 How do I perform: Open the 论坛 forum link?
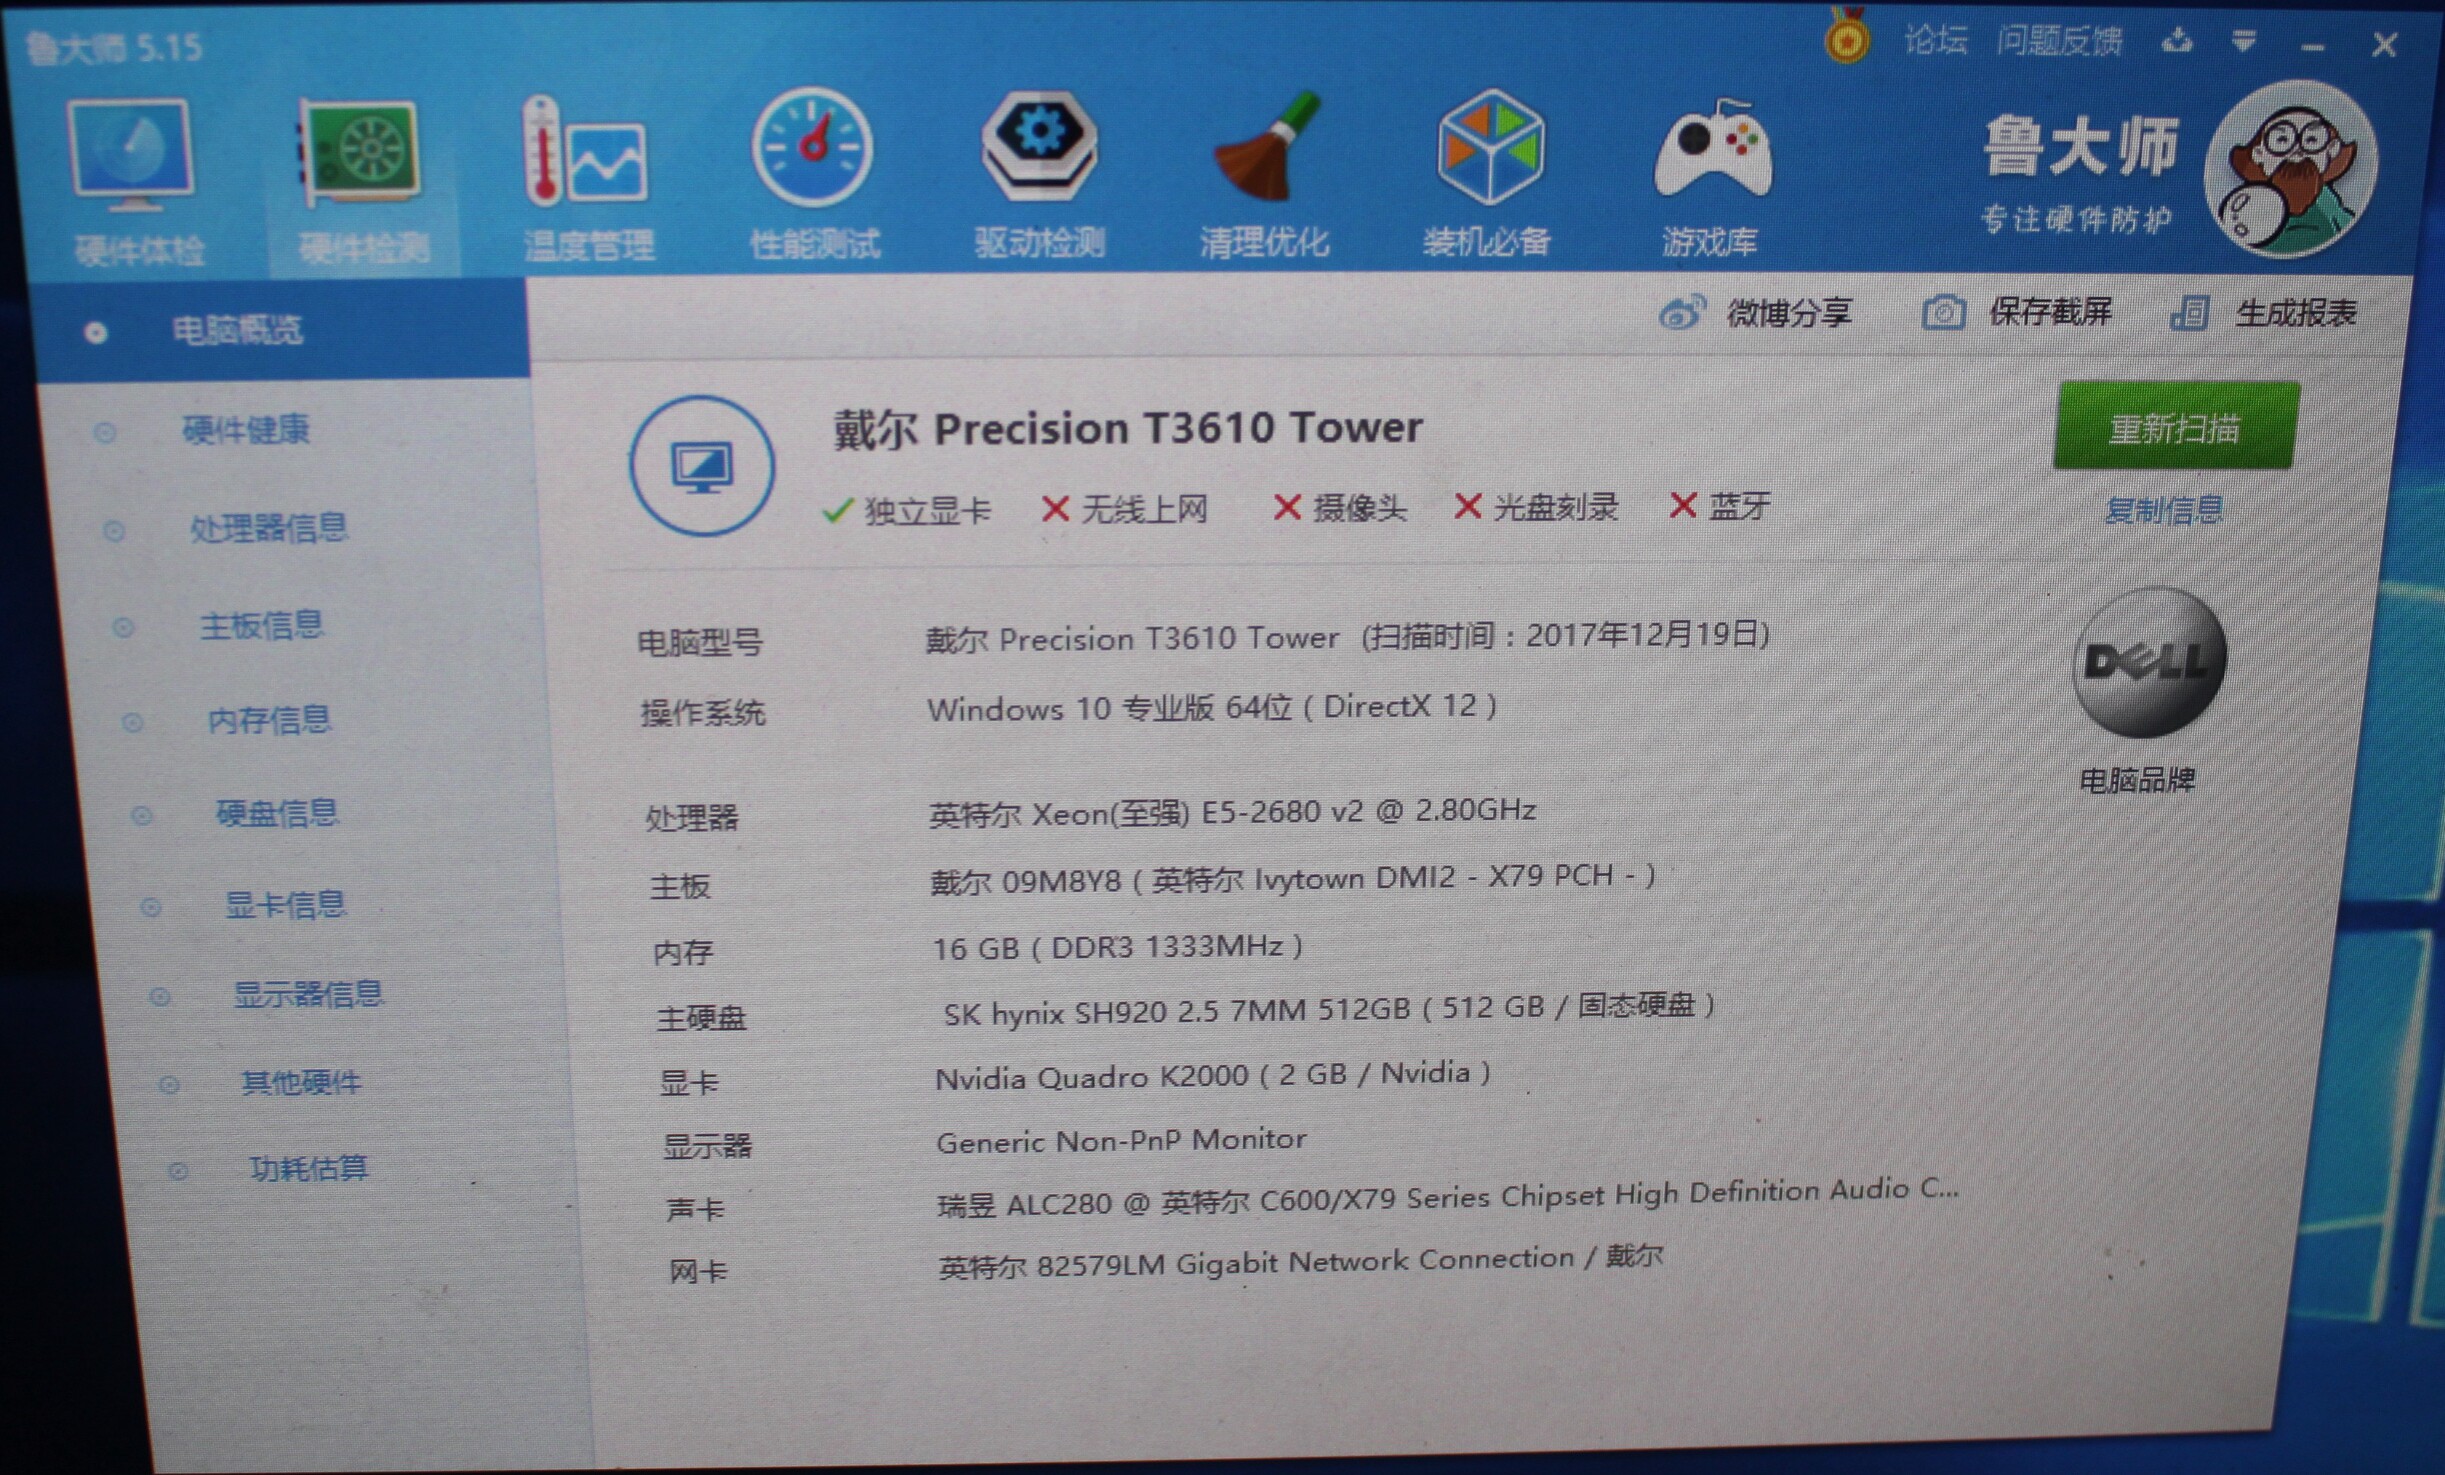[x=1935, y=40]
